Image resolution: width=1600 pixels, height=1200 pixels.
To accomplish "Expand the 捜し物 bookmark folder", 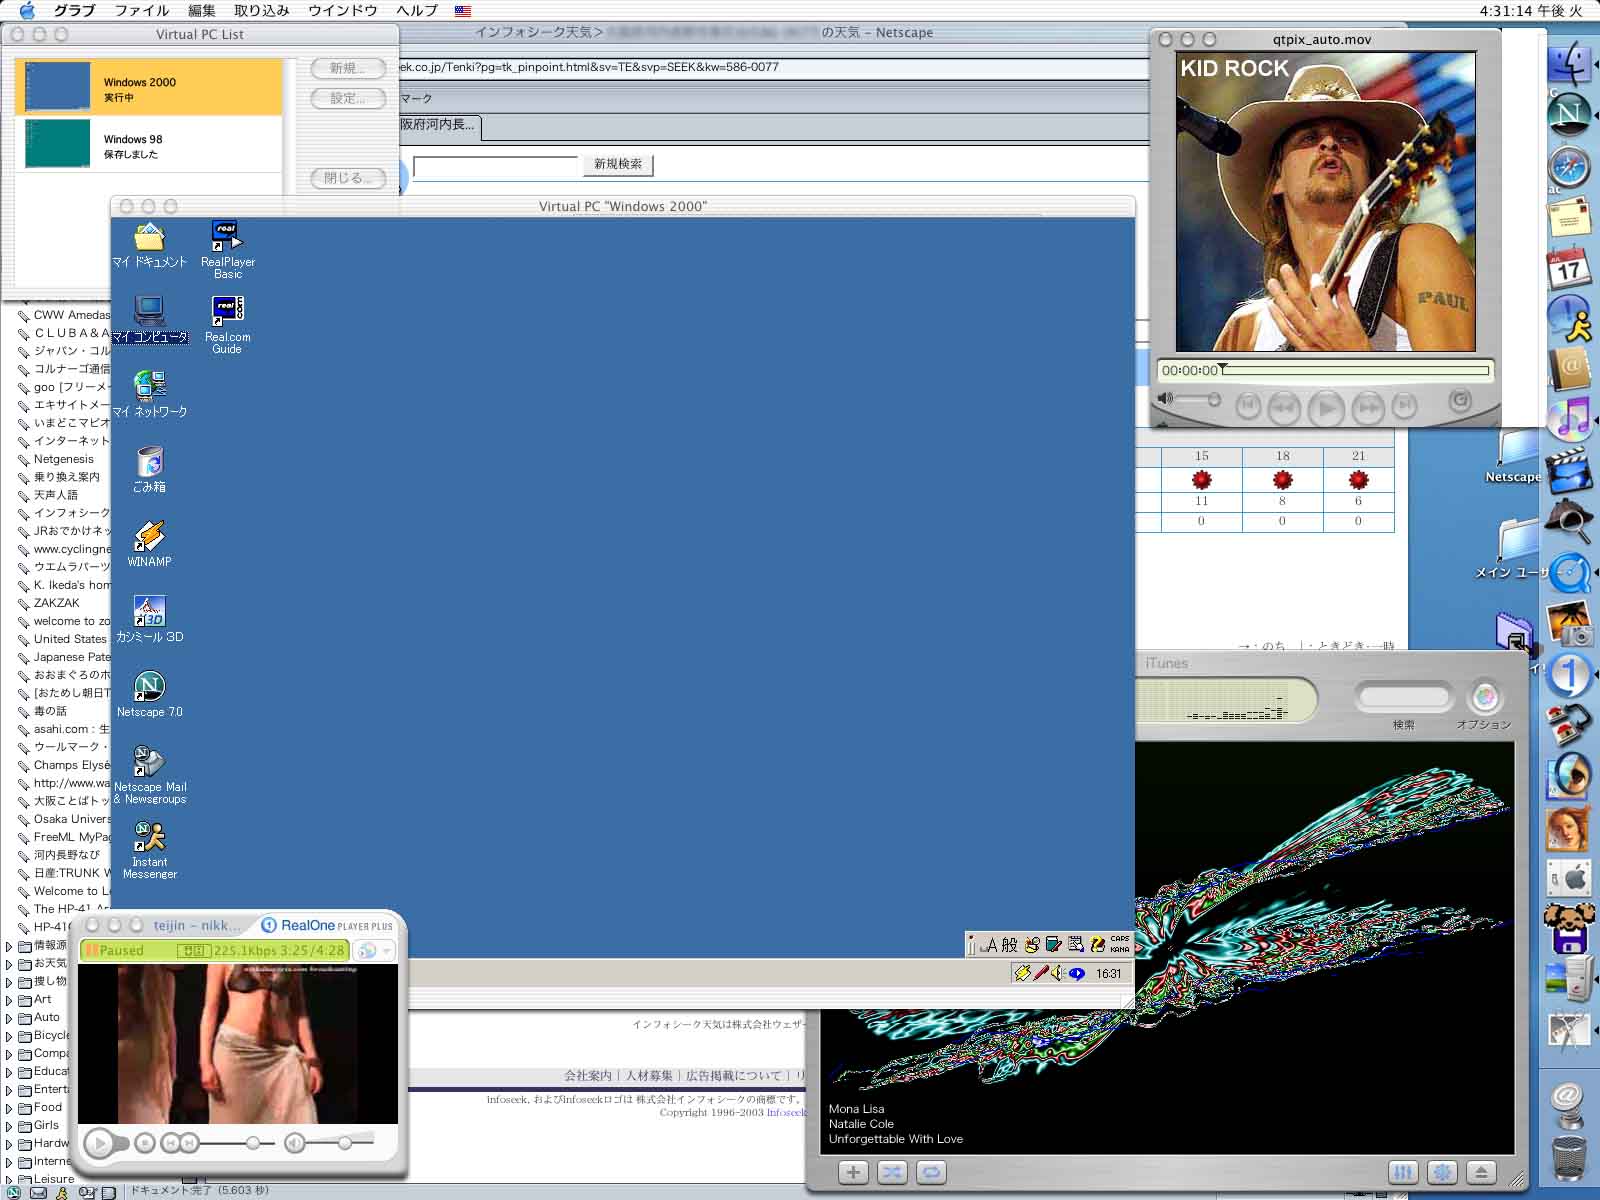I will point(9,981).
